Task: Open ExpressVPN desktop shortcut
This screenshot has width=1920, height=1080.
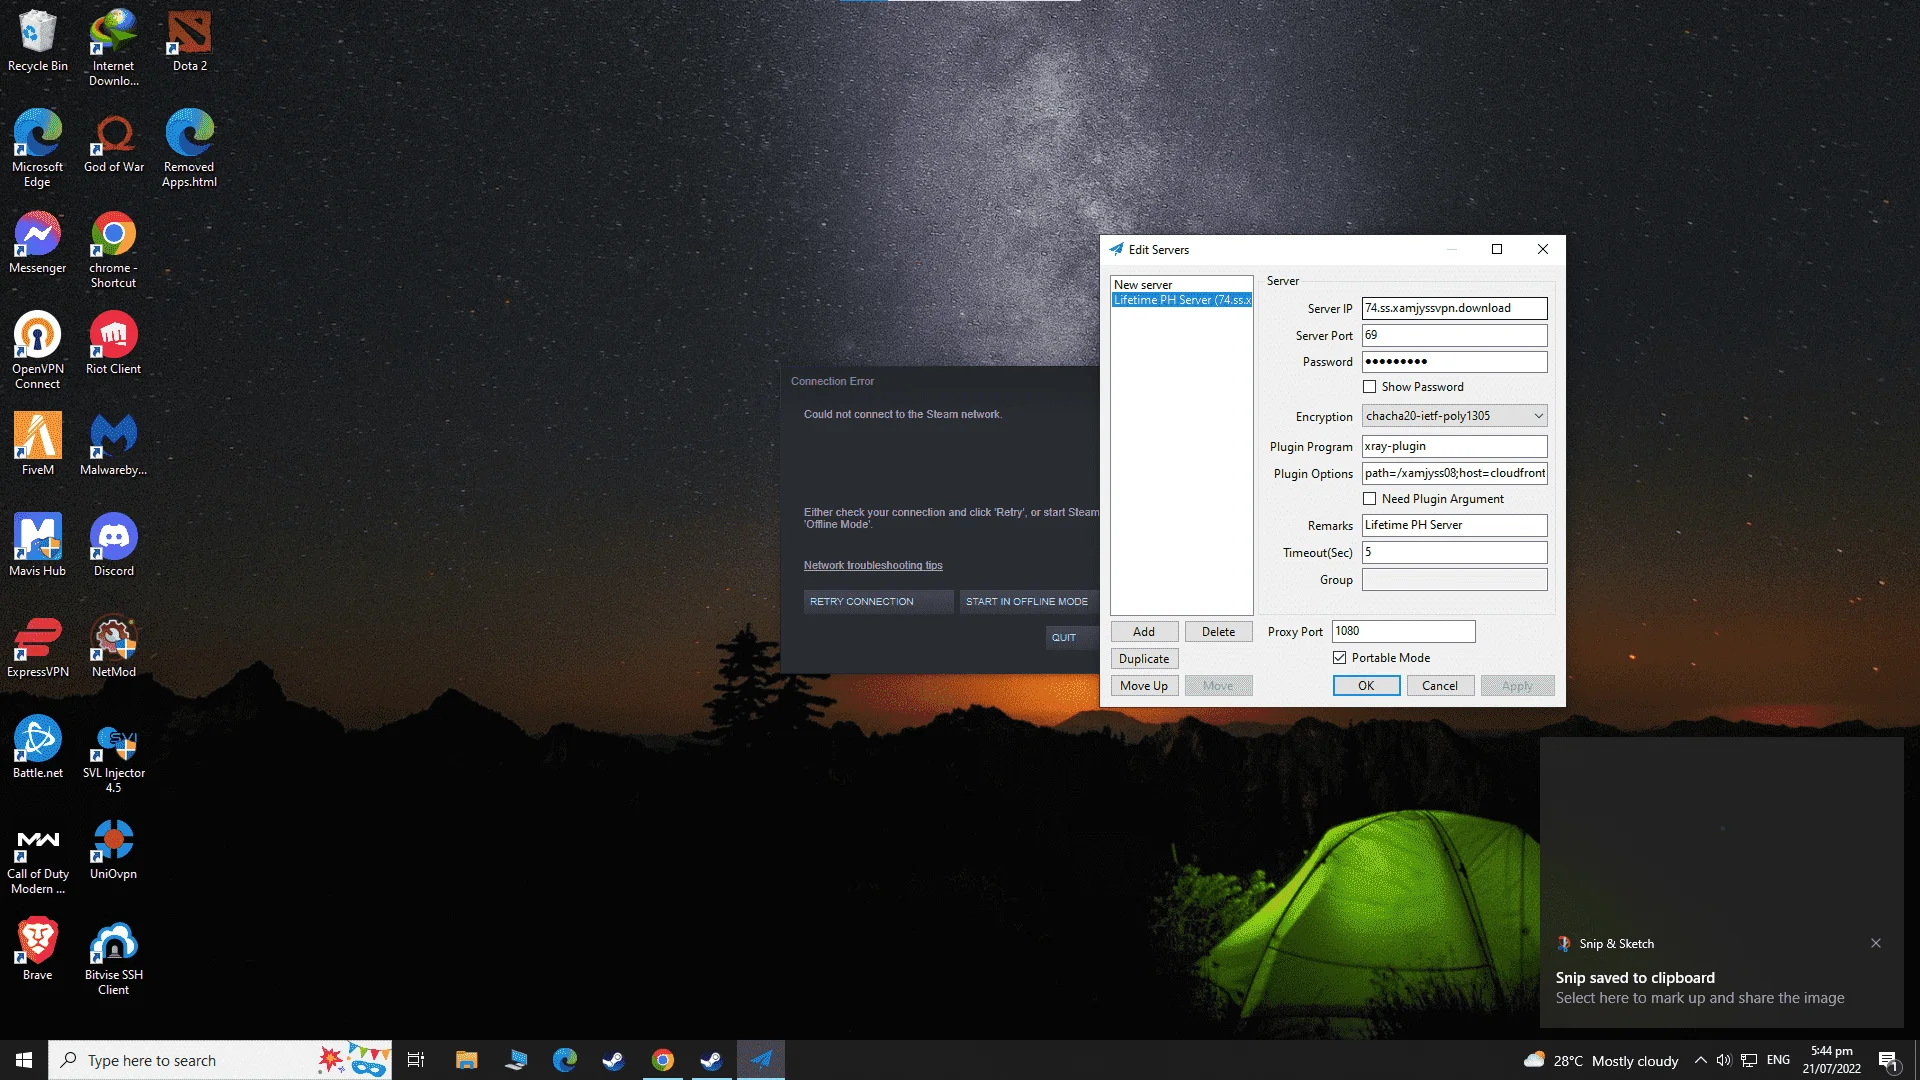Action: [x=38, y=646]
